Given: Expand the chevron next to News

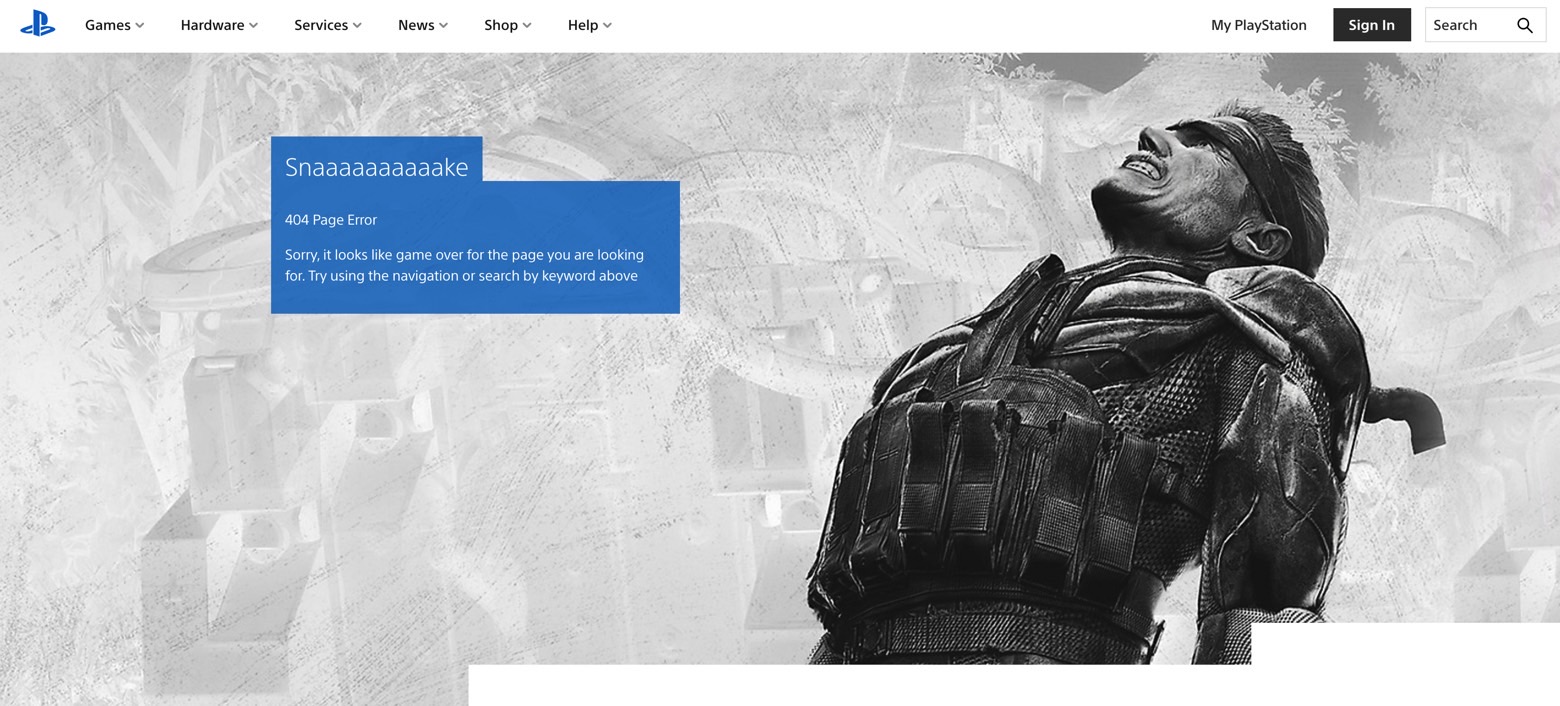Looking at the screenshot, I should pyautogui.click(x=444, y=26).
